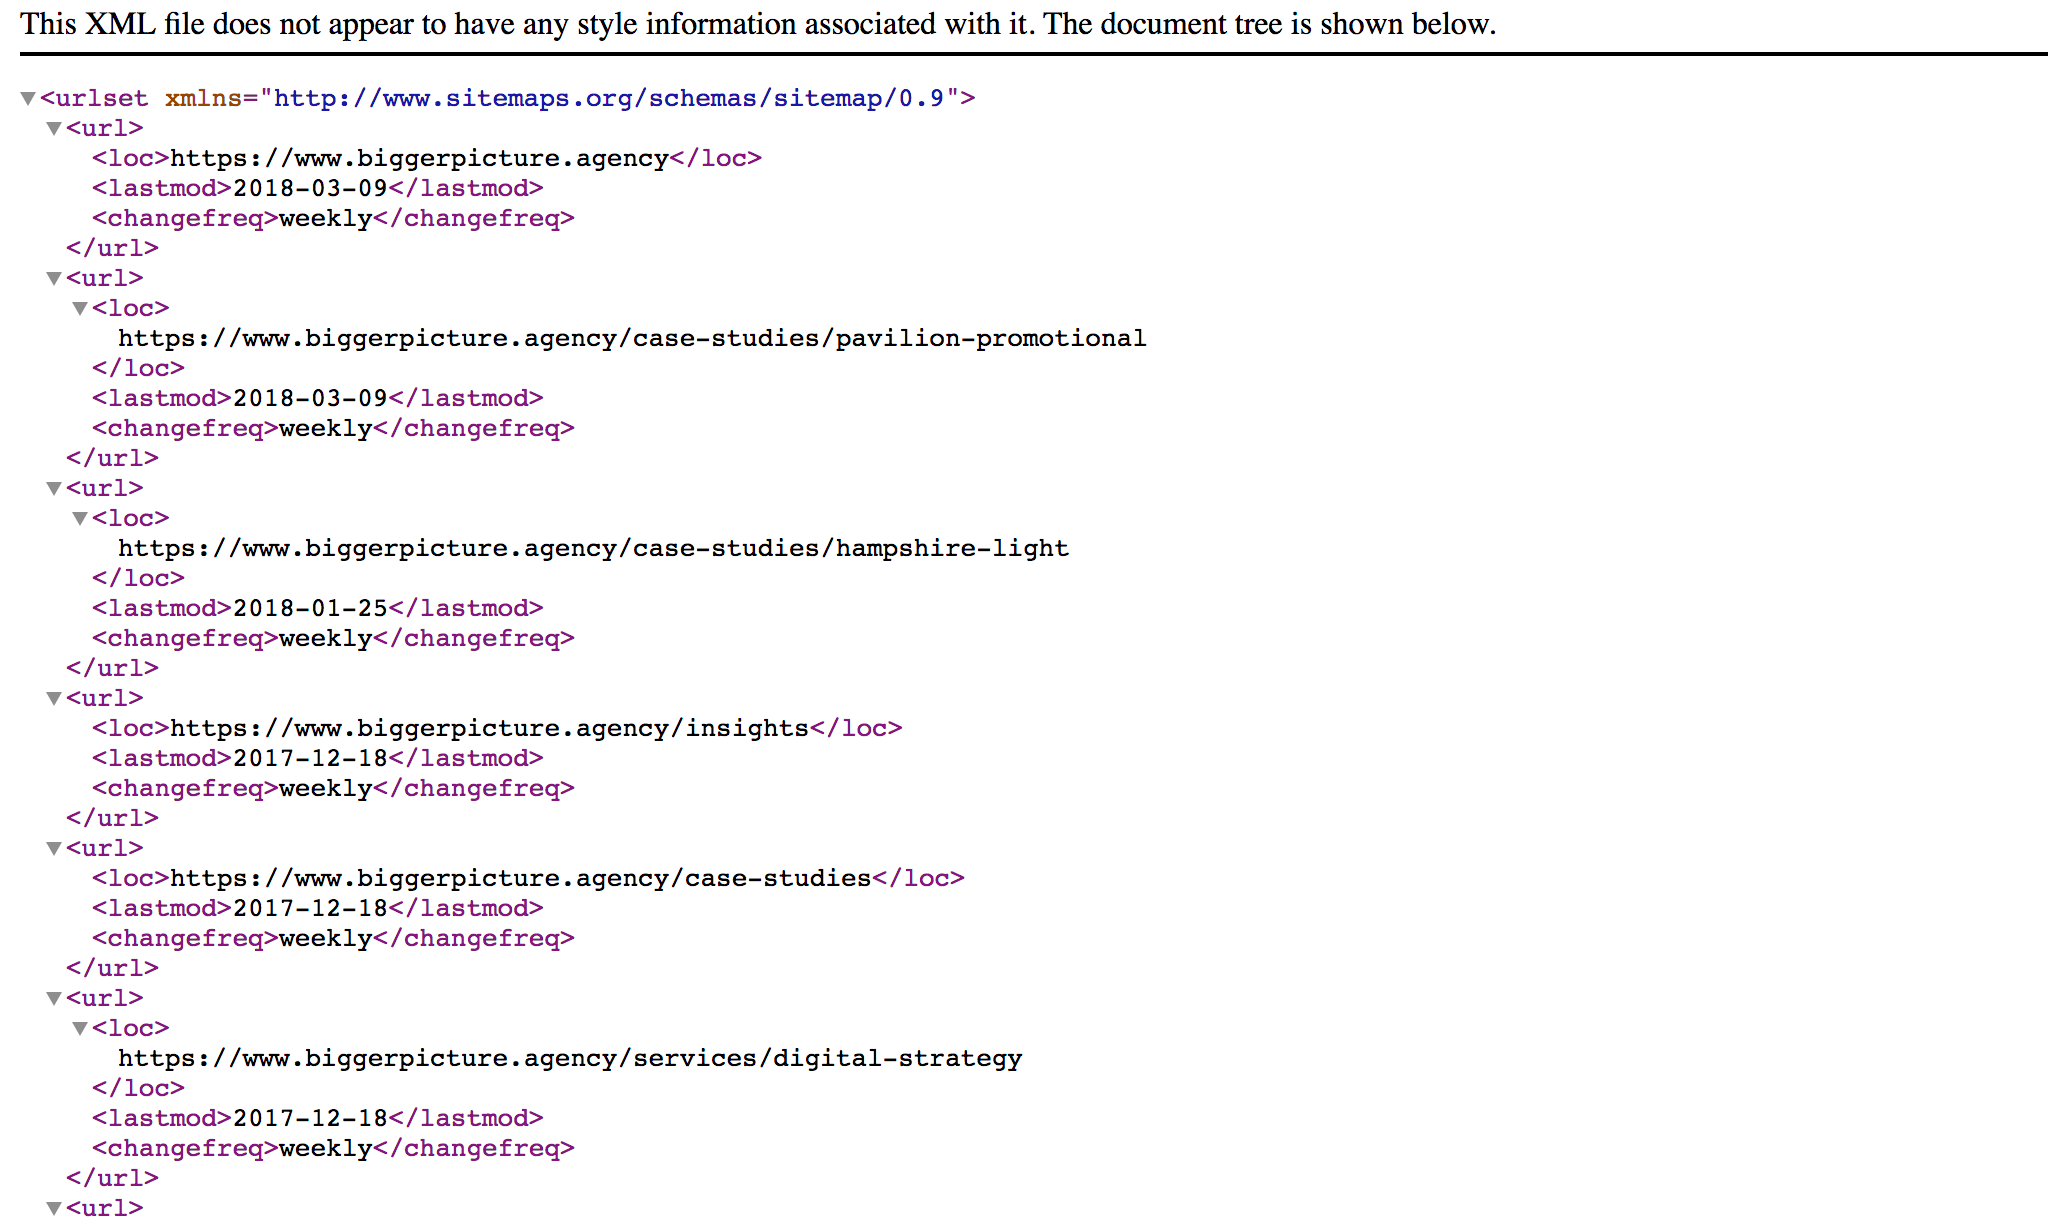Select the biggerpicture.agency/insights URL text
The height and width of the screenshot is (1228, 2048).
click(489, 728)
